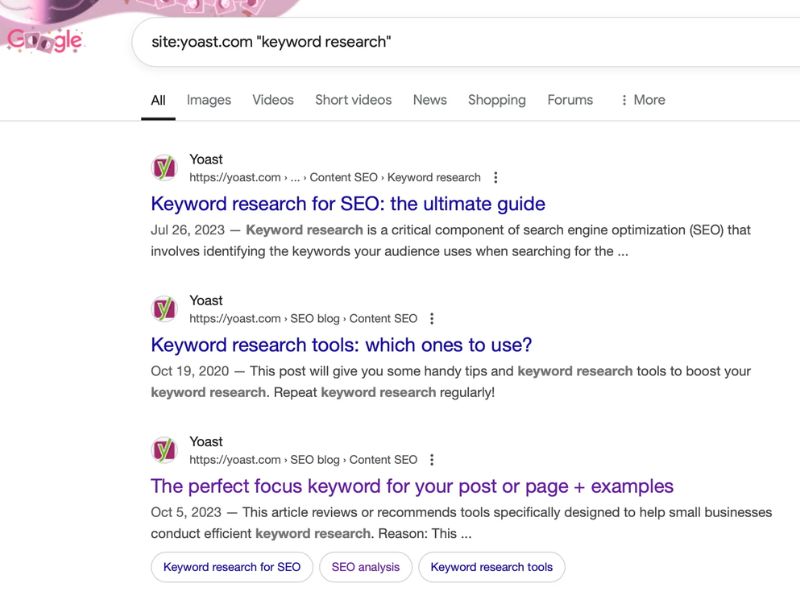Open the News tab

pyautogui.click(x=430, y=100)
